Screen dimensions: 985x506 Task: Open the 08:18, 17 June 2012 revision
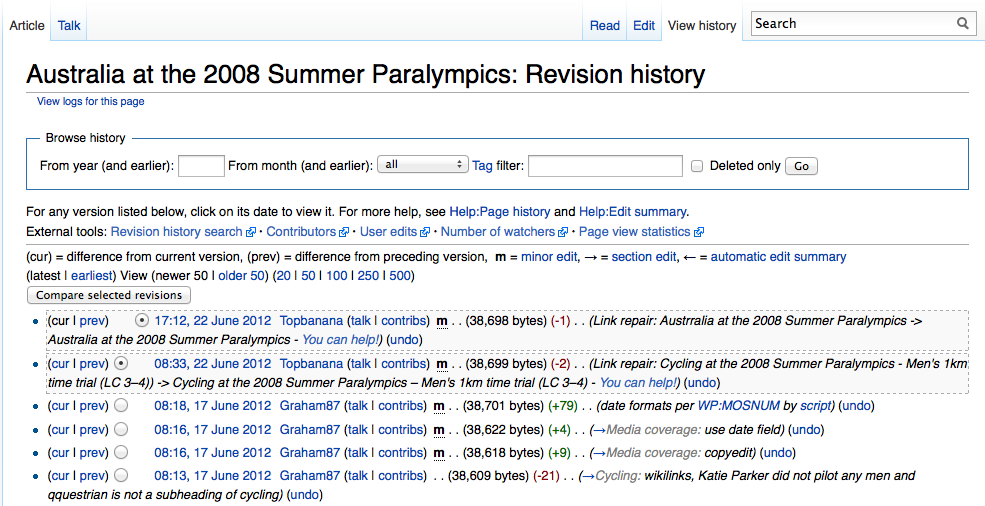tap(213, 405)
